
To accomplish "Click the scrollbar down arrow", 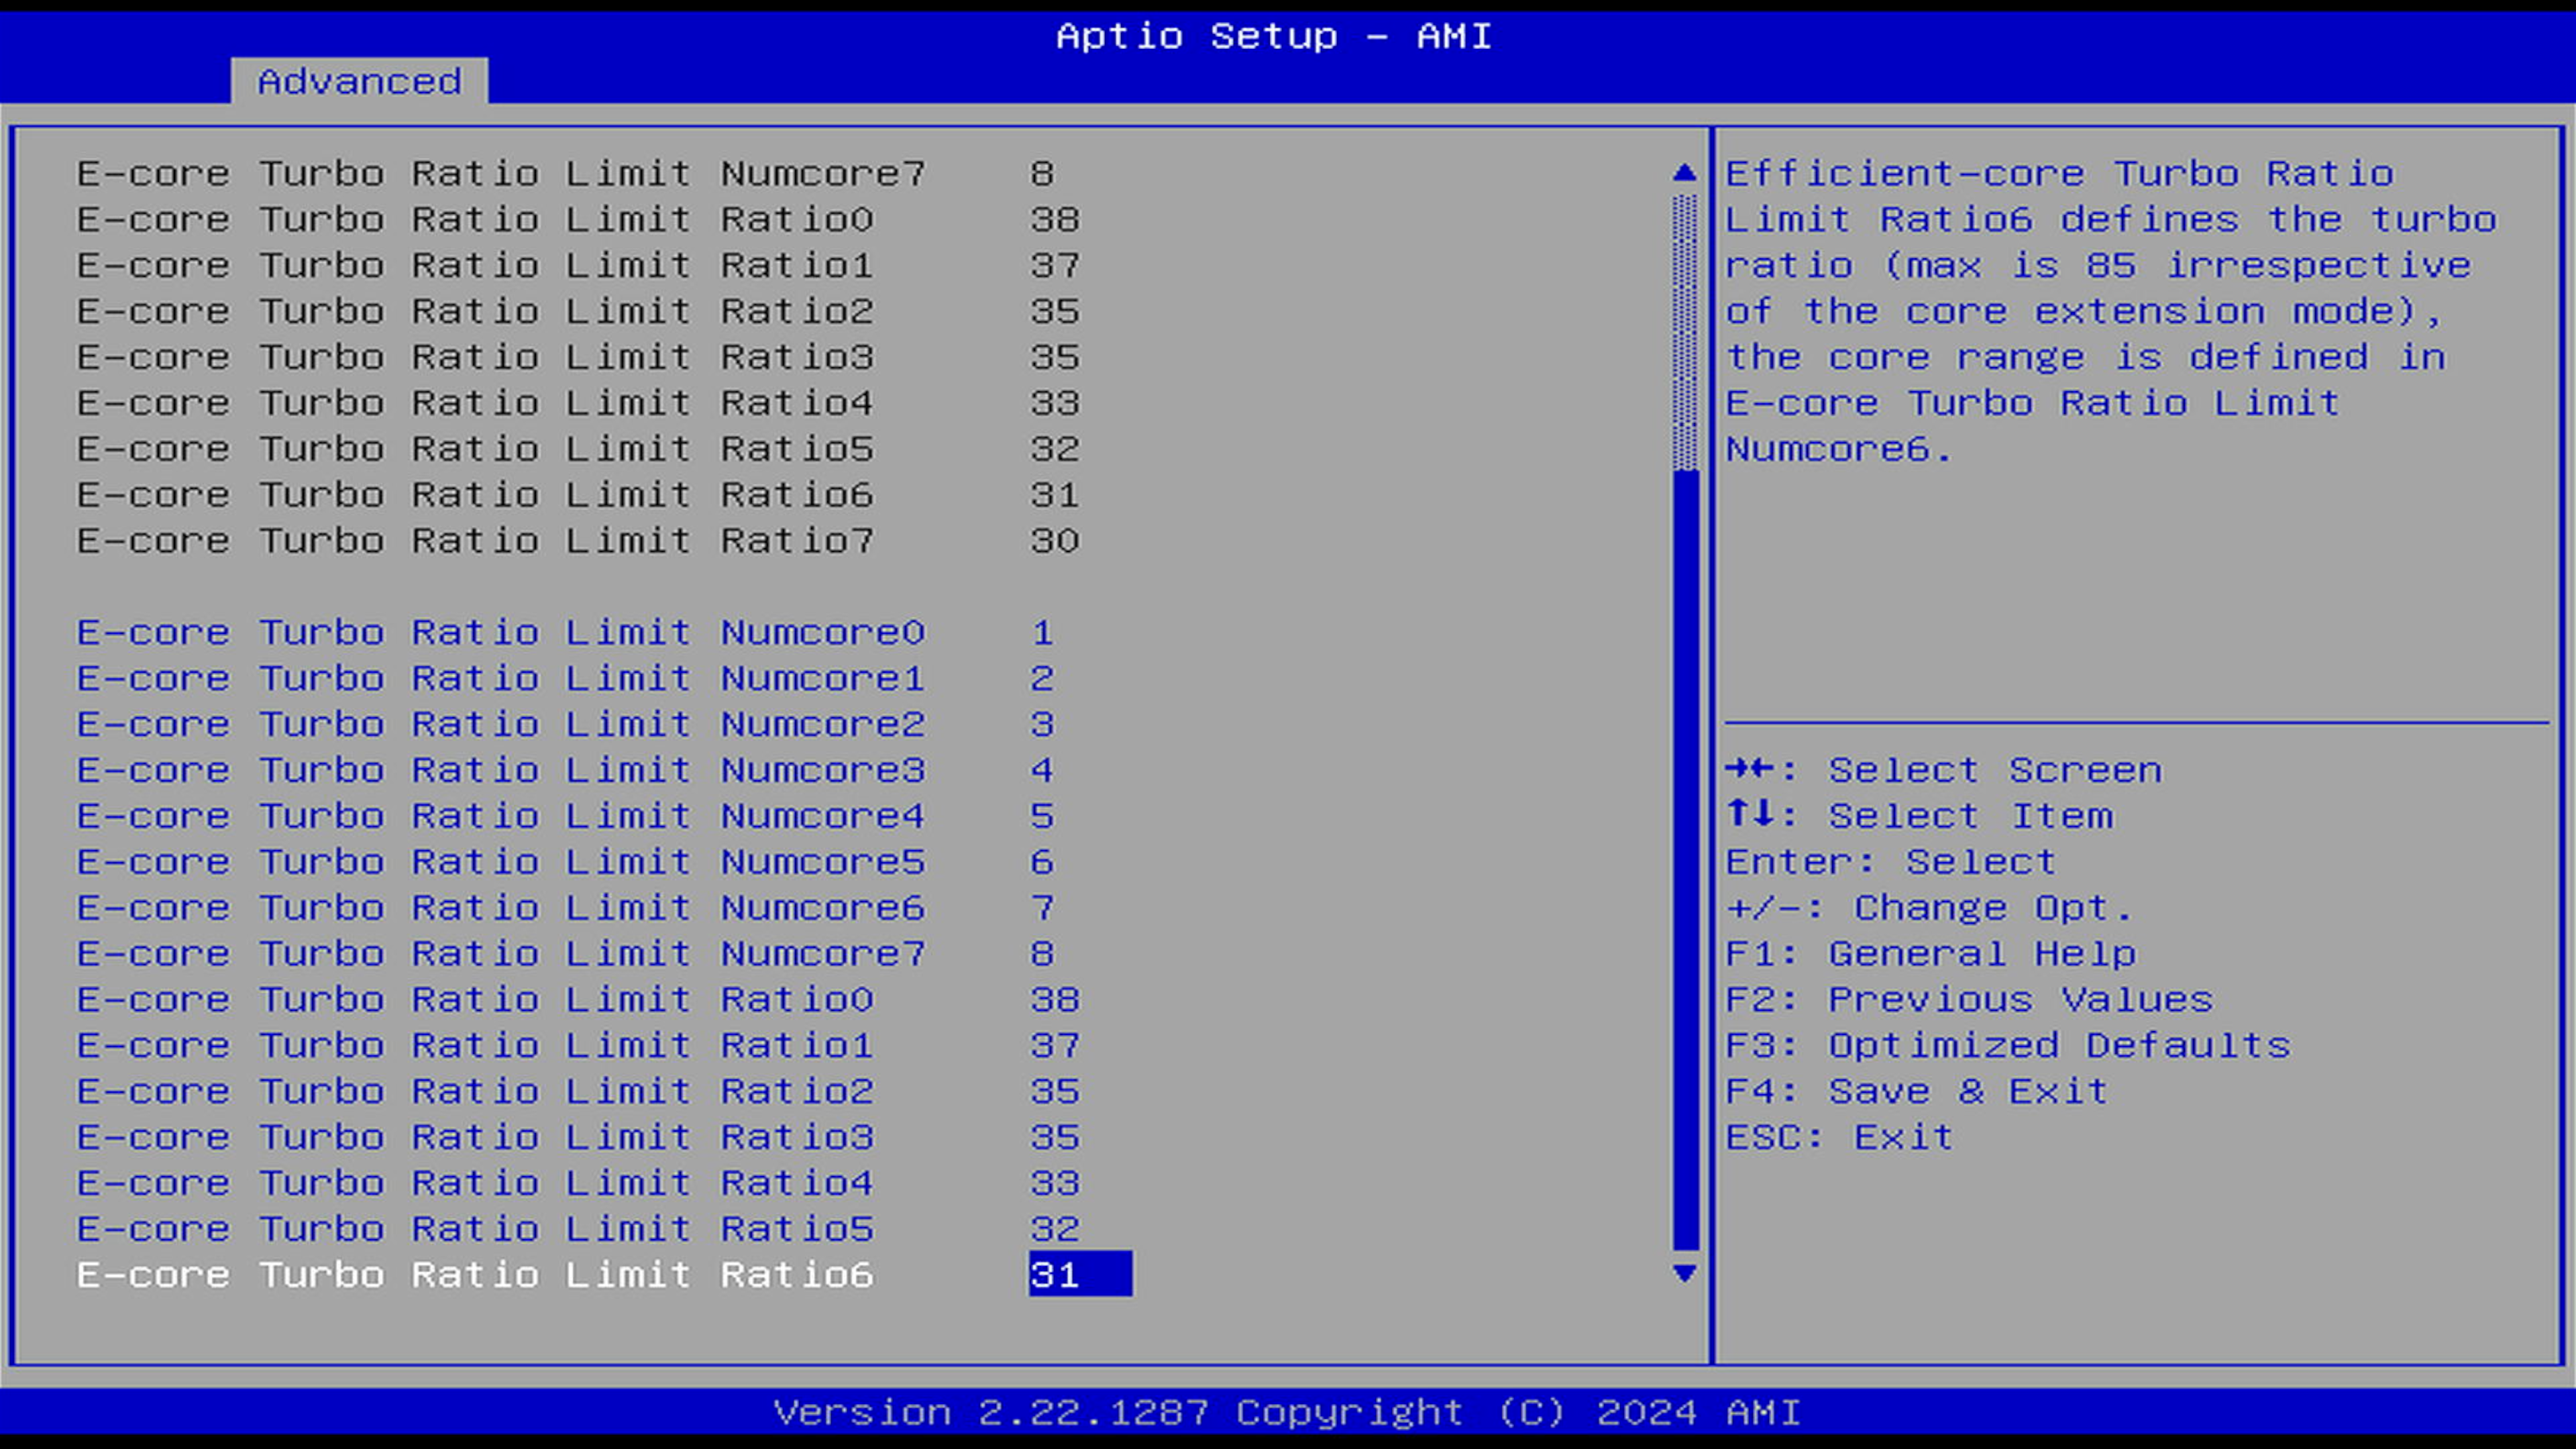I will click(1684, 1274).
